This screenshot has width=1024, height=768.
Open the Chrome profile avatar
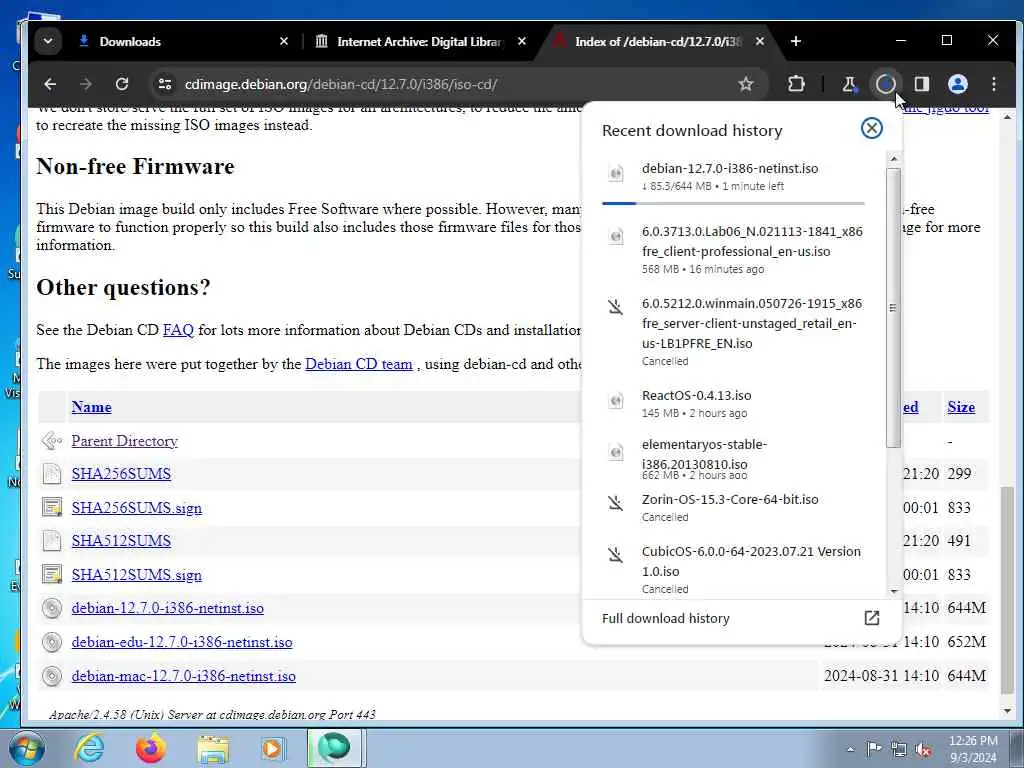point(957,84)
